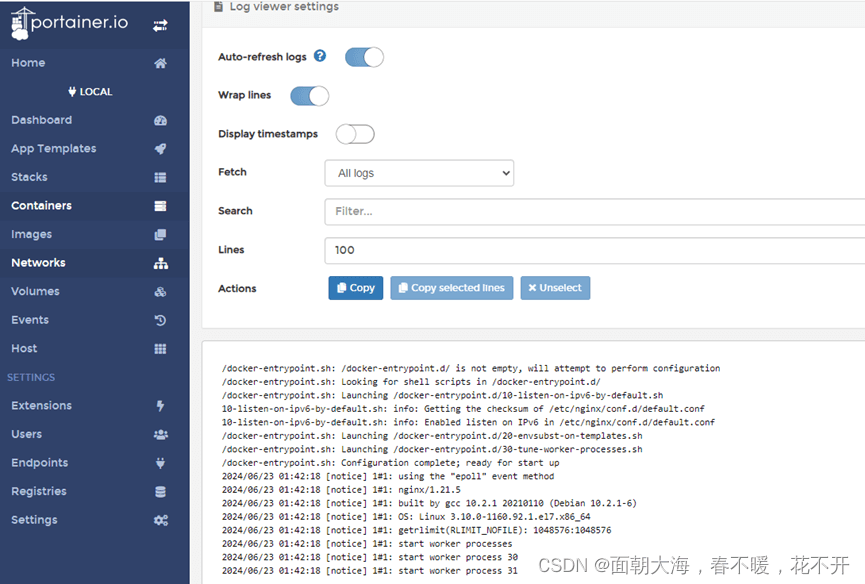Go to the Images section
Screen dimensions: 865x584
pos(31,234)
